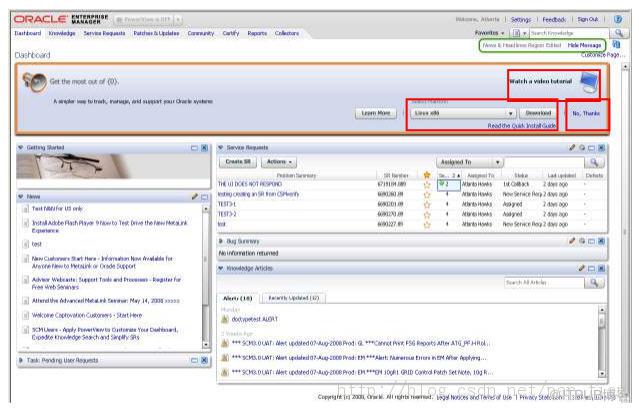The height and width of the screenshot is (410, 639).
Task: Close the Getting Started panel
Action: (204, 147)
